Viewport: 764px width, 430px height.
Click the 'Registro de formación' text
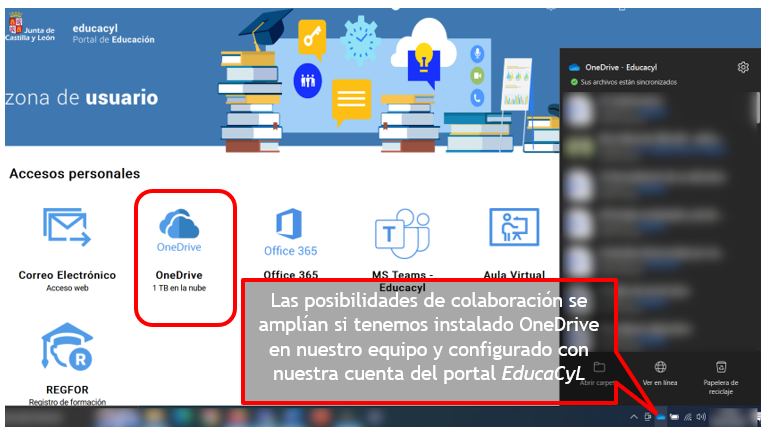[67, 402]
